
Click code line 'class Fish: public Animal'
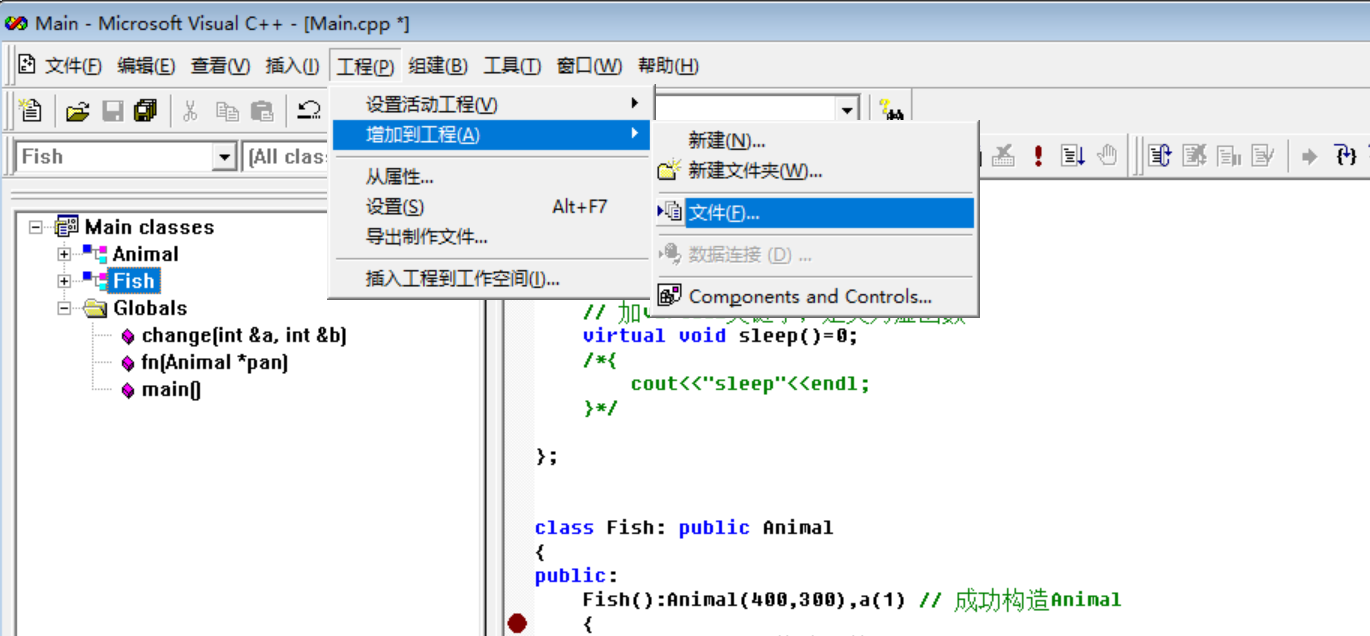(x=684, y=528)
